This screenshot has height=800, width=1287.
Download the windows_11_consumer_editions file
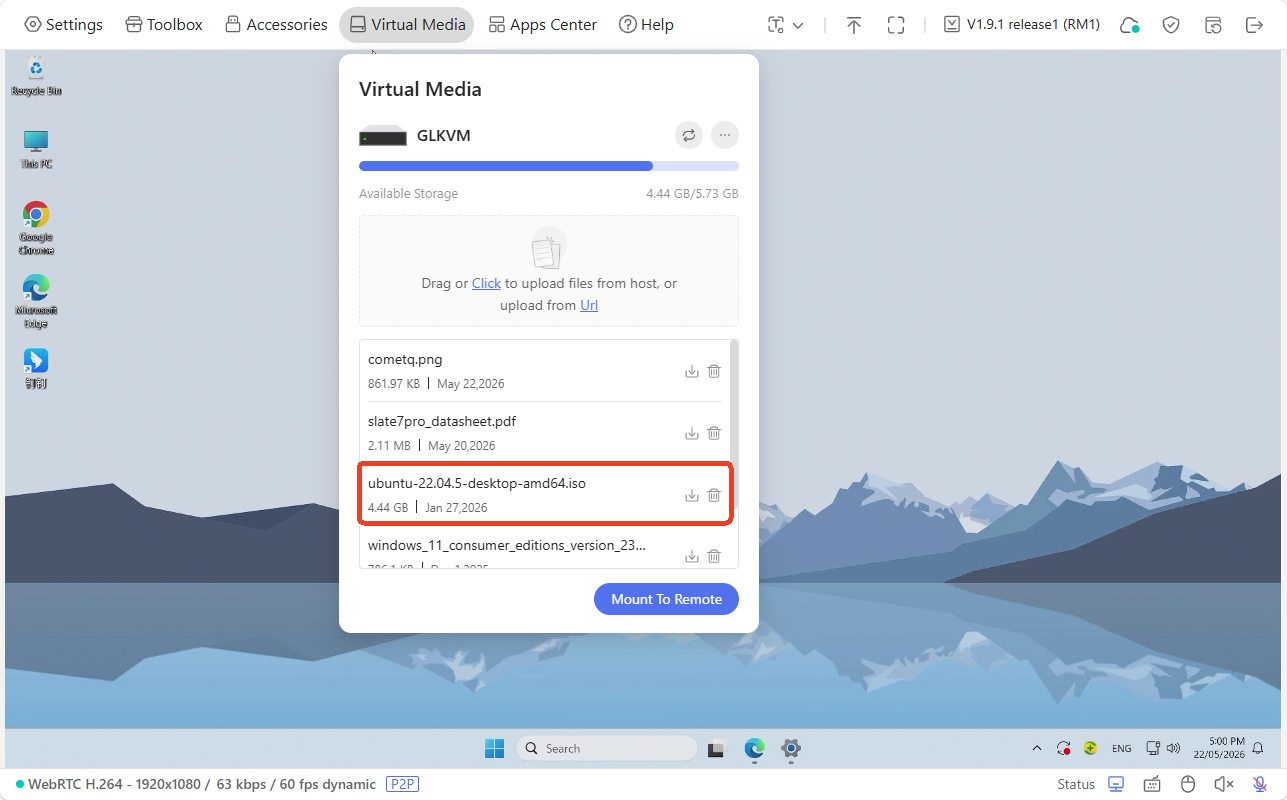[691, 556]
